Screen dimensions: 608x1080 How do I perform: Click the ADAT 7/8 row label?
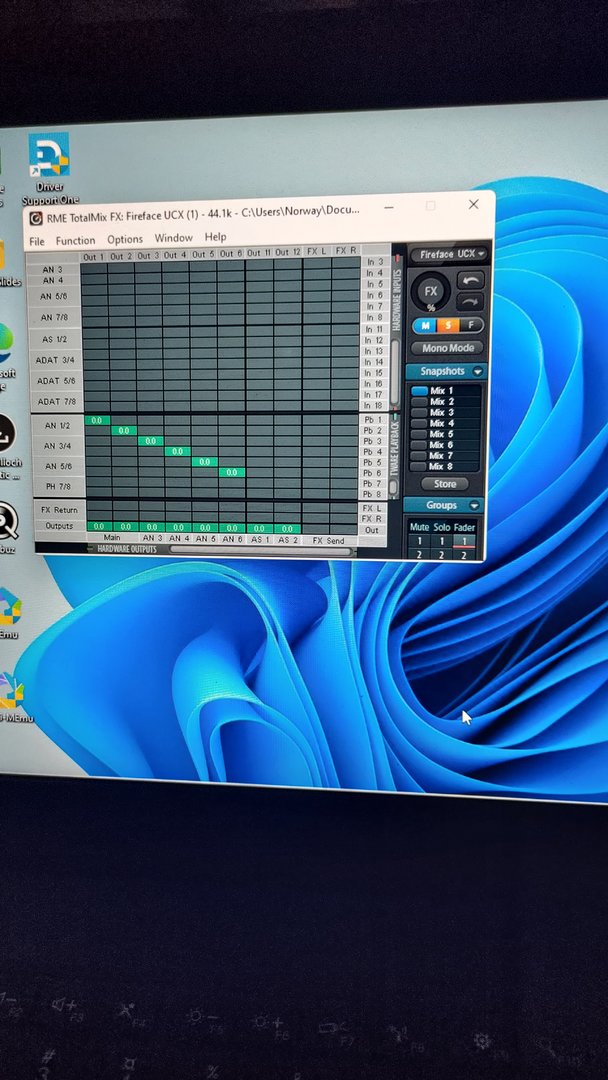[x=57, y=402]
